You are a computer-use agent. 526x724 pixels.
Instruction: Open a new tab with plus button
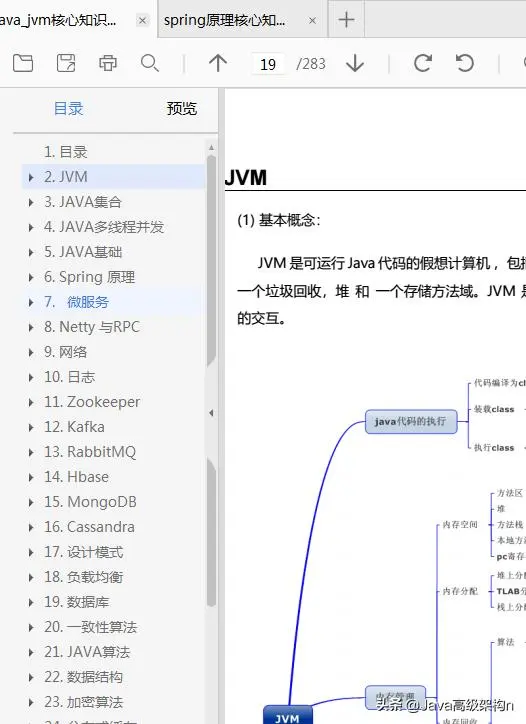point(346,19)
